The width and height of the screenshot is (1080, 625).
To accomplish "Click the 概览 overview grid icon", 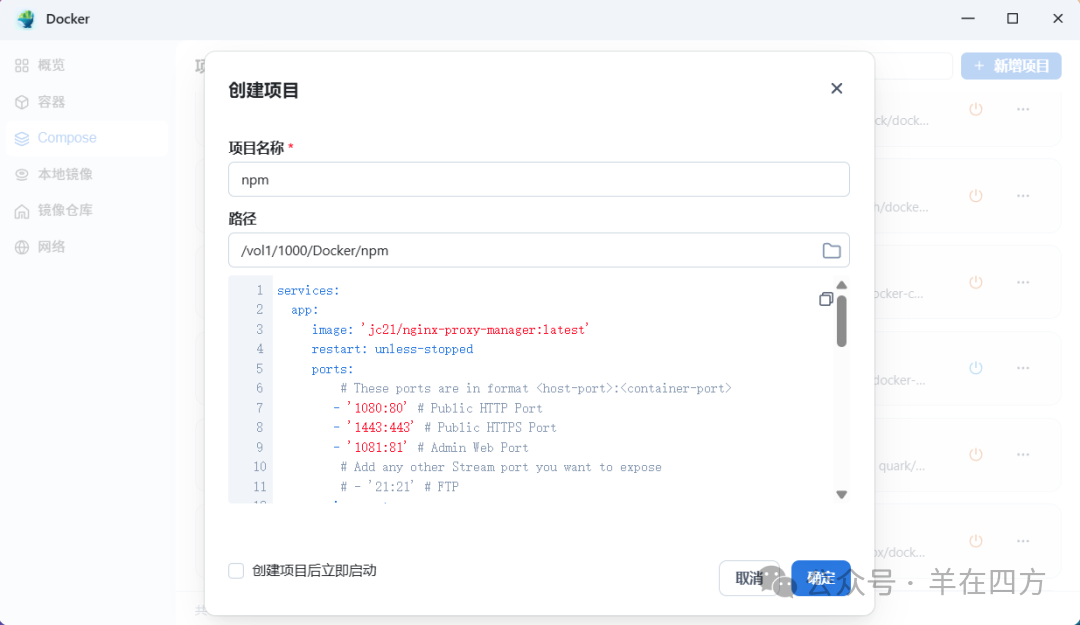I will pyautogui.click(x=22, y=66).
